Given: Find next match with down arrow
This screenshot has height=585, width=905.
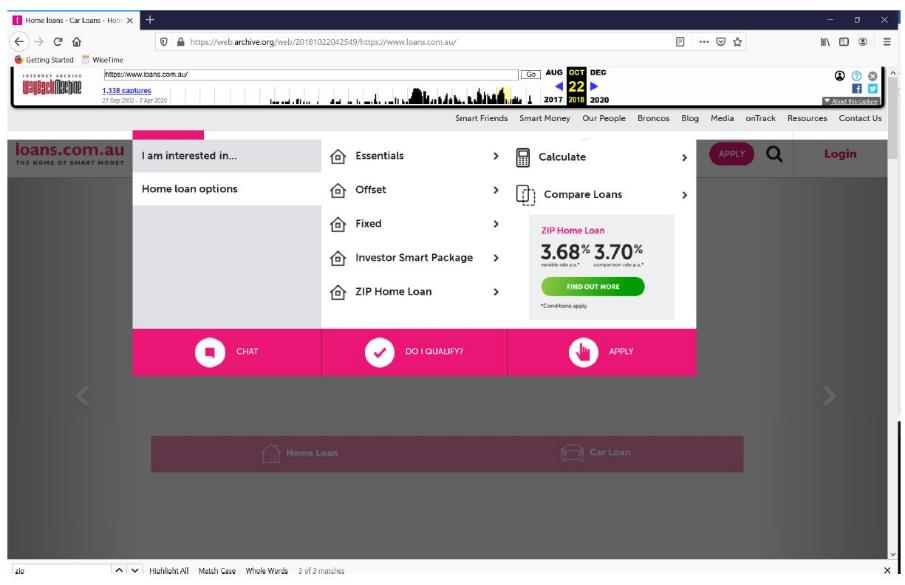Looking at the screenshot, I should pos(134,570).
